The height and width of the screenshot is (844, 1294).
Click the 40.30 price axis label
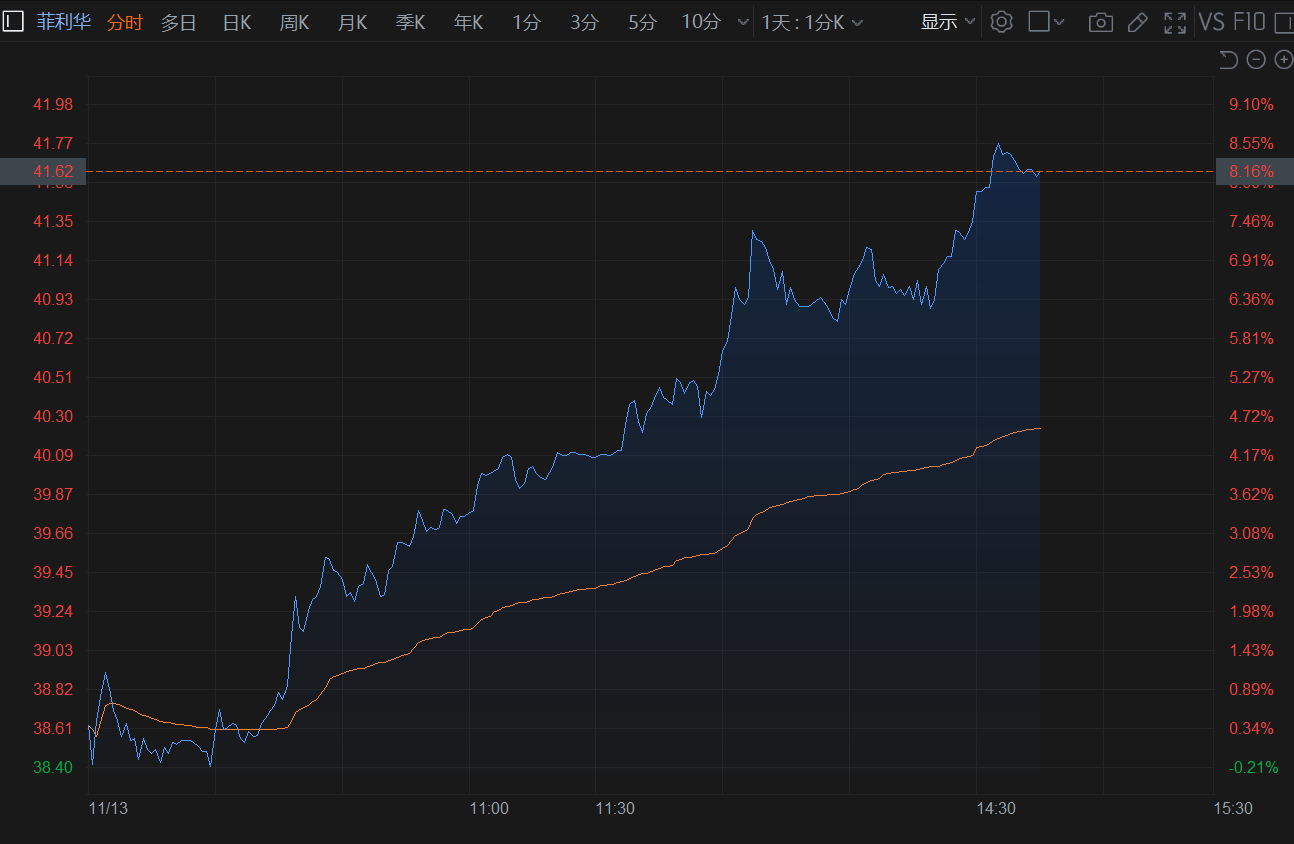(54, 416)
